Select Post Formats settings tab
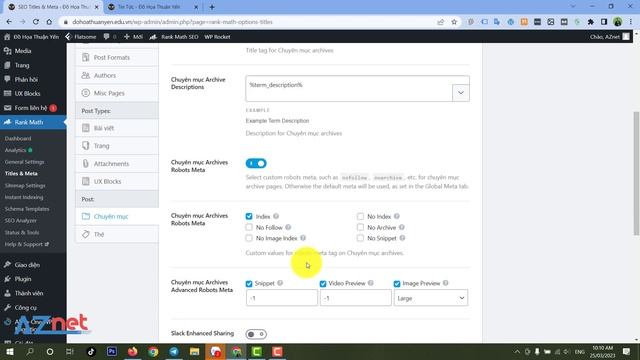Viewport: 640px width, 360px height. coord(117,58)
